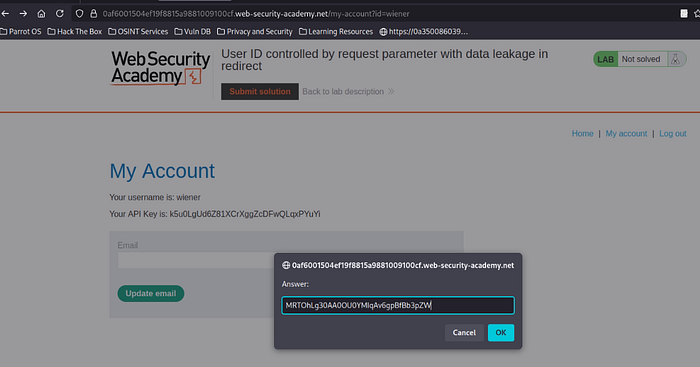The image size is (700, 367).
Task: Confirm the answer with OK button
Action: pyautogui.click(x=501, y=333)
